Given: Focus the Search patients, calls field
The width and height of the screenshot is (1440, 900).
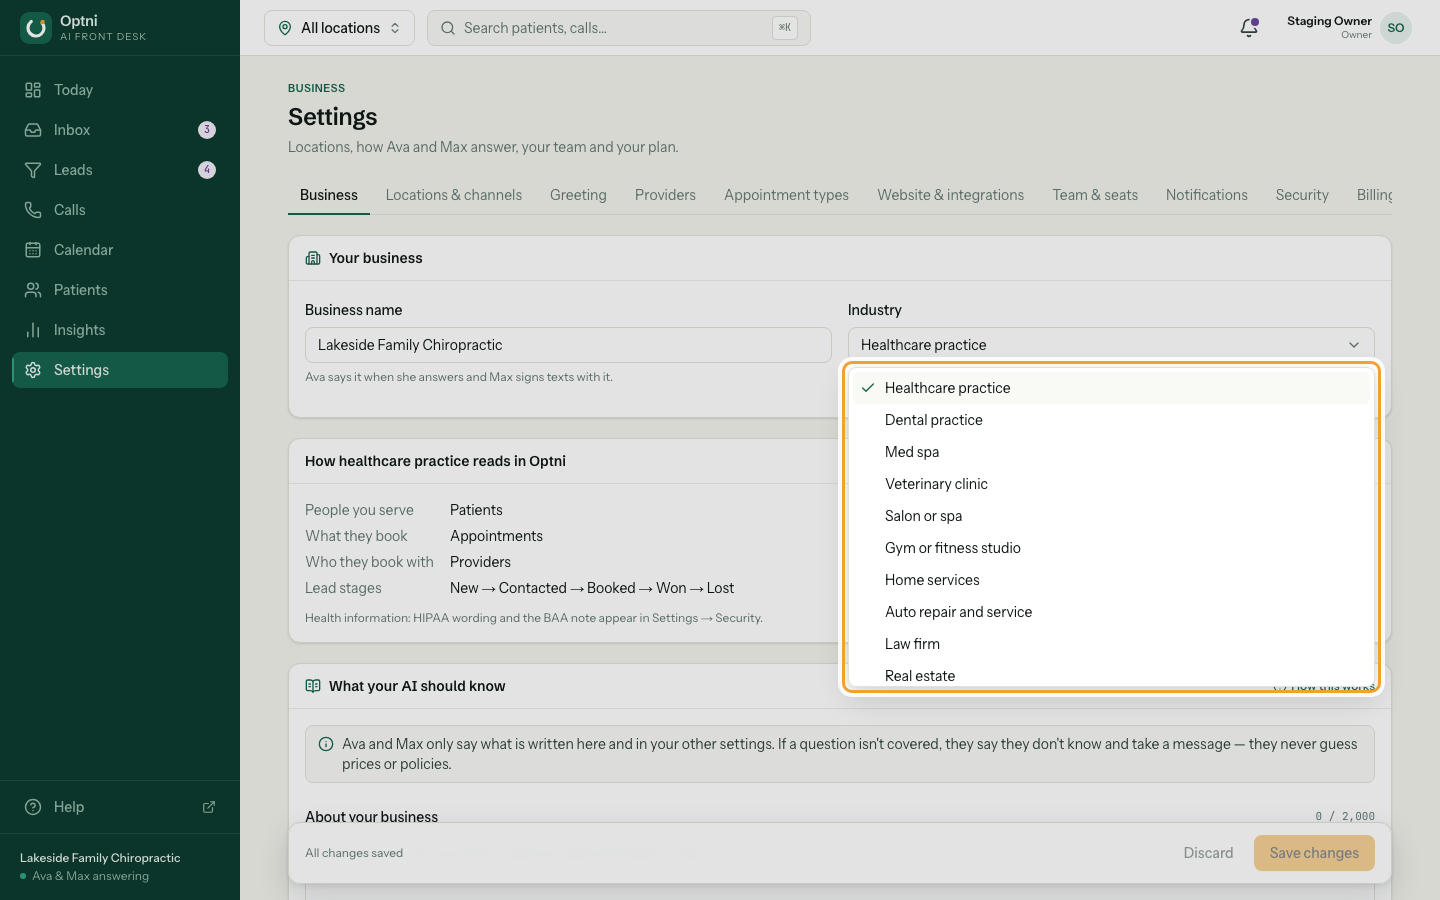Looking at the screenshot, I should pos(619,28).
